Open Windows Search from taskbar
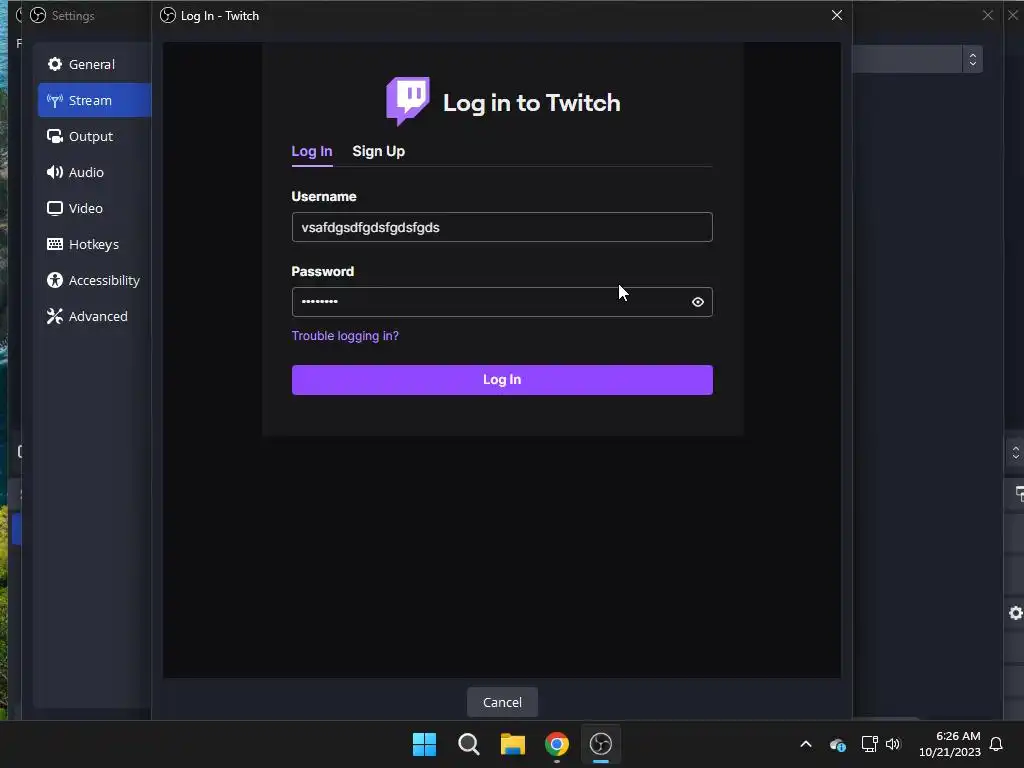Screen dimensions: 1024x768 click(468, 744)
